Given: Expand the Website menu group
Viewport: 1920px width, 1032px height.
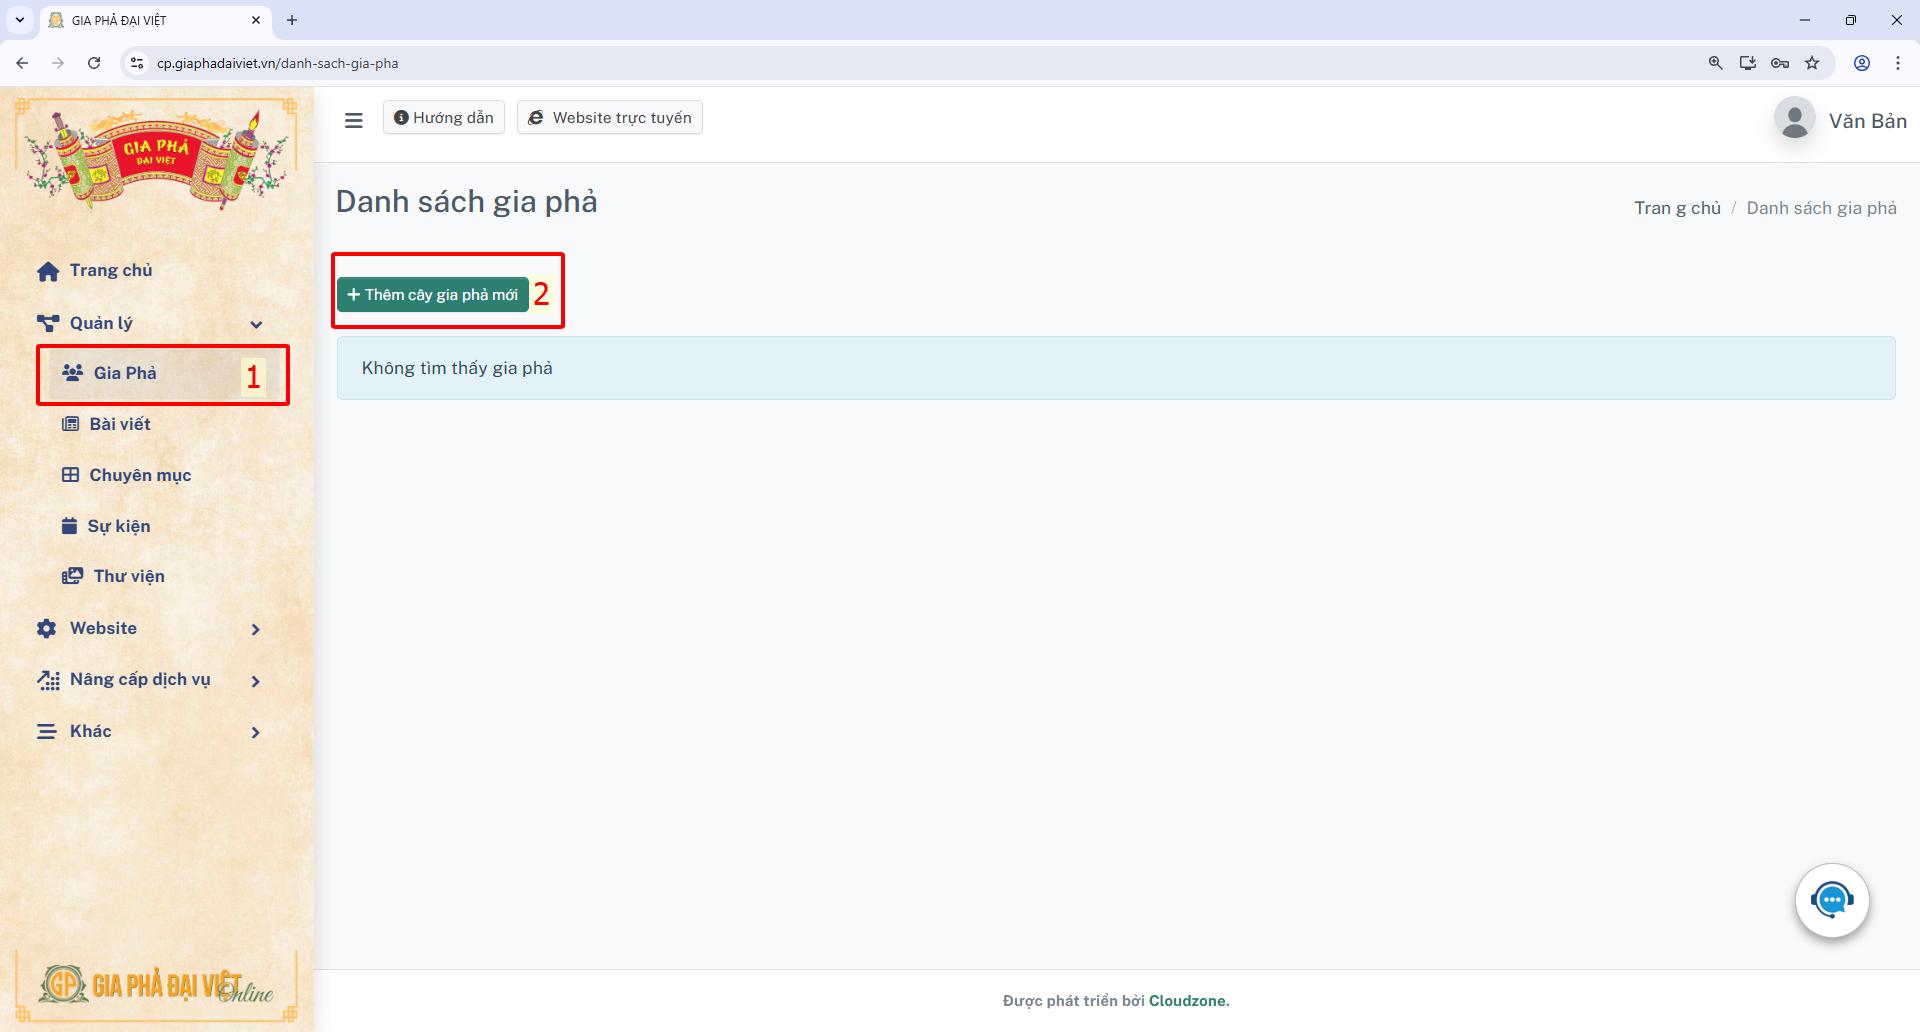Looking at the screenshot, I should 256,628.
